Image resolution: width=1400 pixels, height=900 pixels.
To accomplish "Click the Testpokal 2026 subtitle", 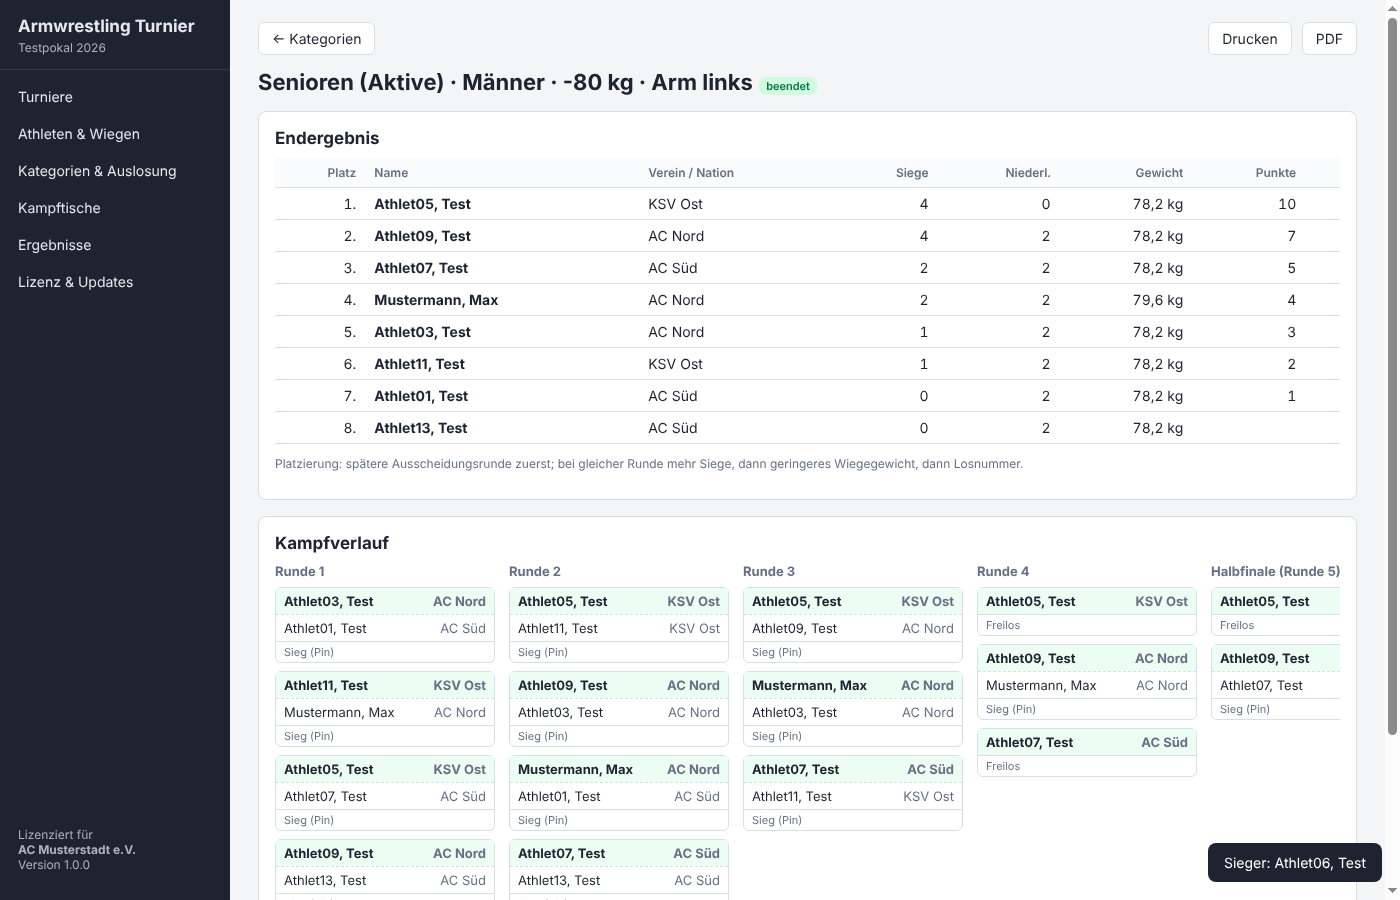I will pyautogui.click(x=62, y=48).
